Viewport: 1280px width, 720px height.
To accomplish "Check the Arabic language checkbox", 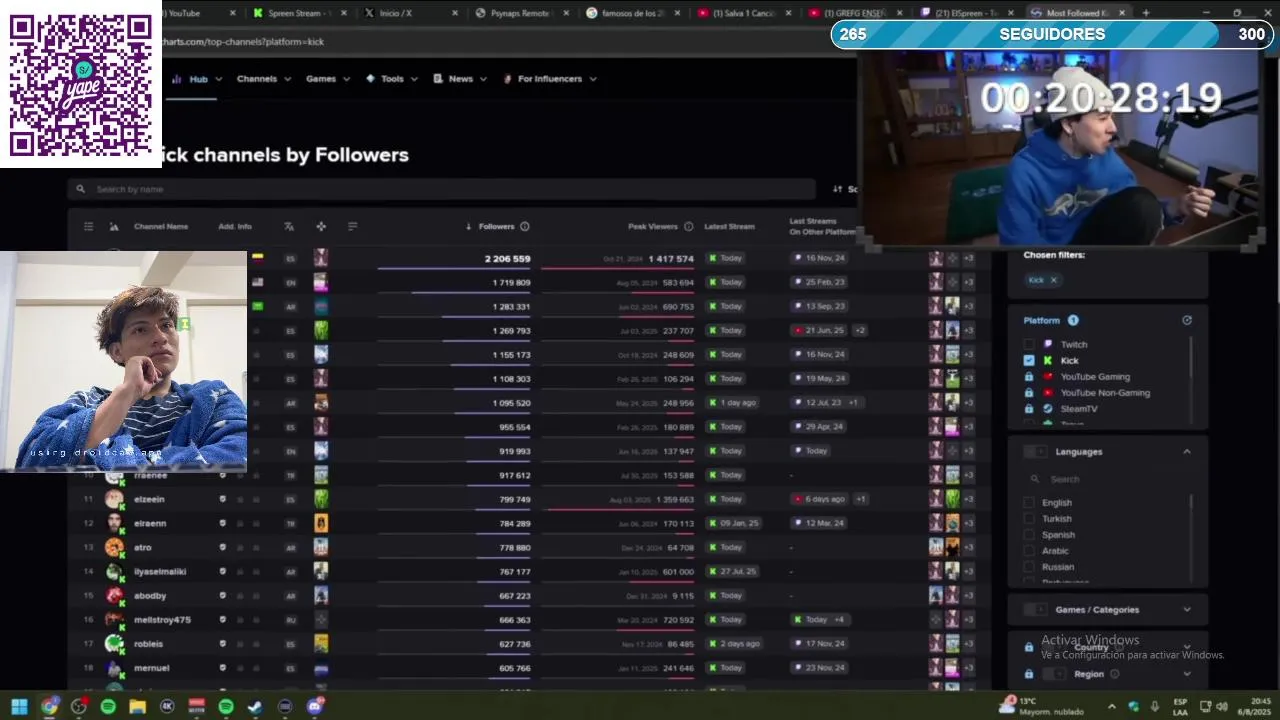I will pyautogui.click(x=1029, y=551).
